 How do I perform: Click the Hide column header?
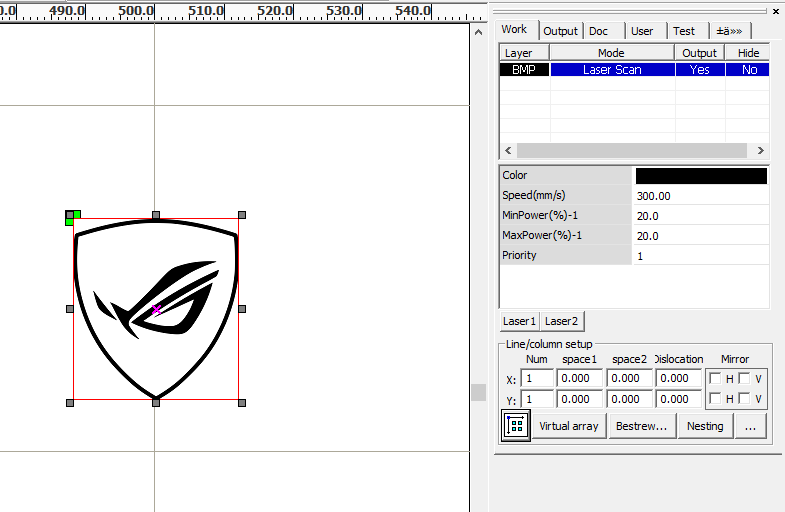click(747, 53)
